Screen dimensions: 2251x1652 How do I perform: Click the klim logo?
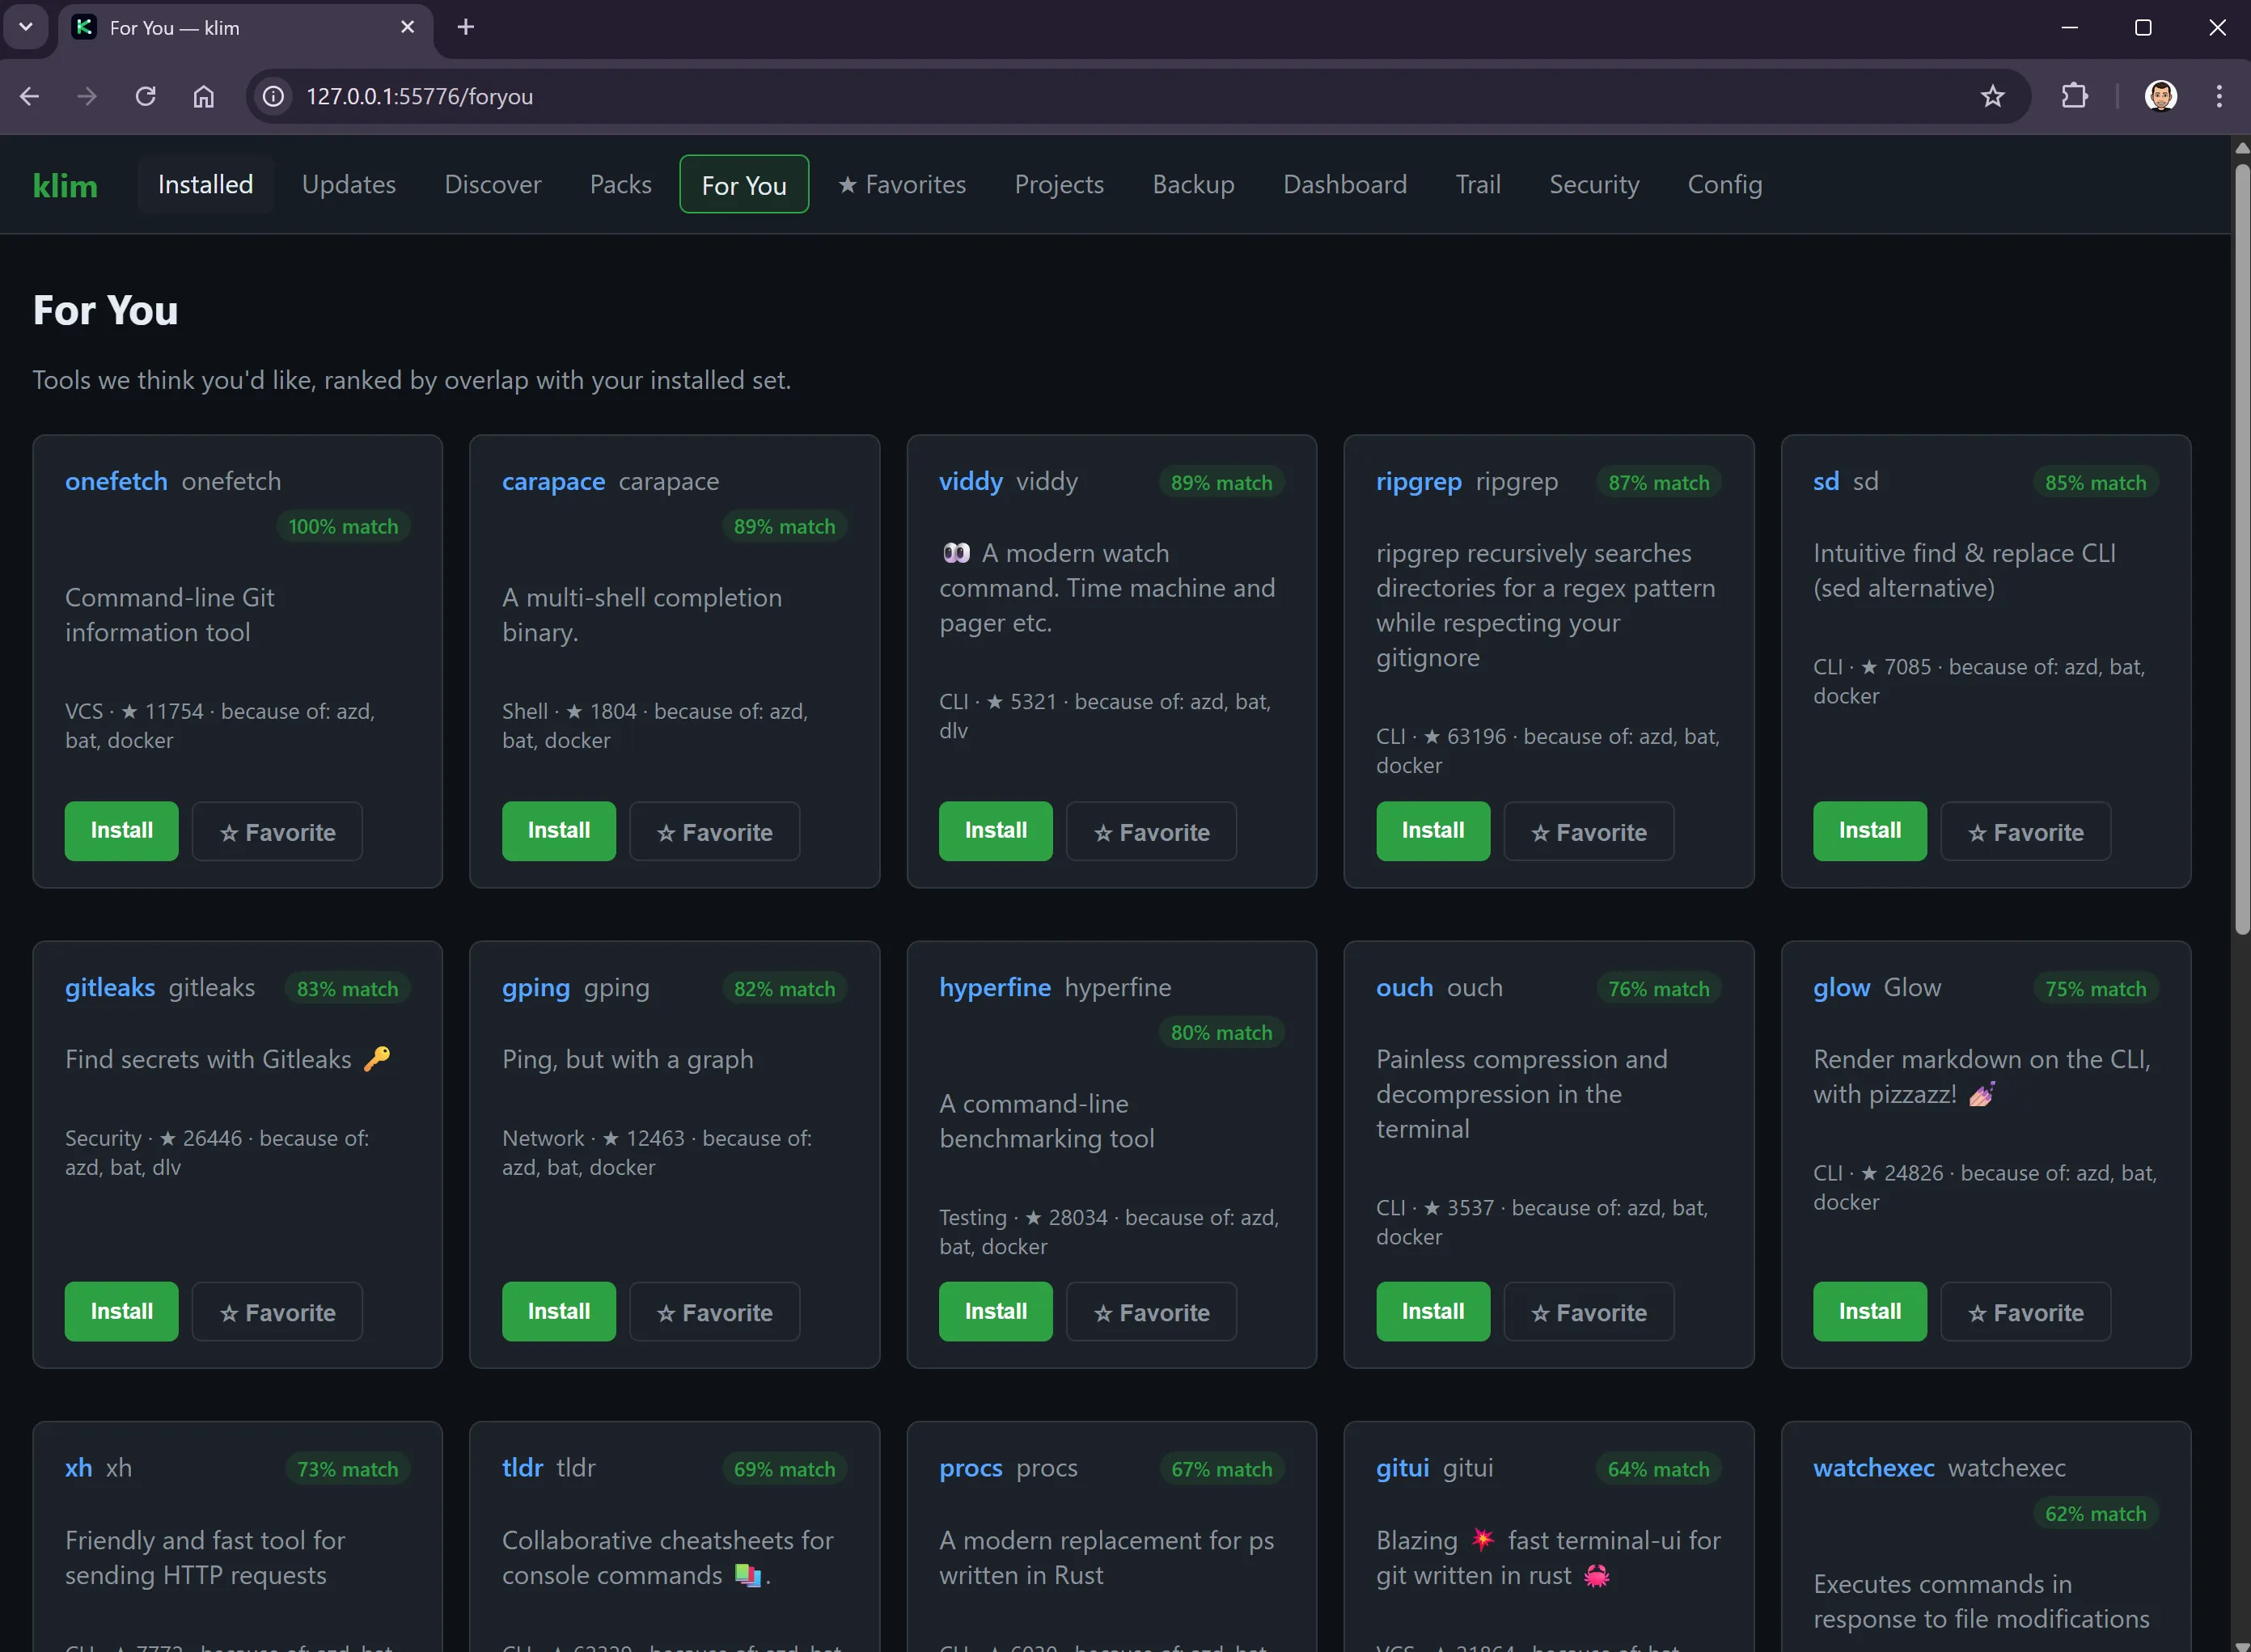click(x=65, y=185)
